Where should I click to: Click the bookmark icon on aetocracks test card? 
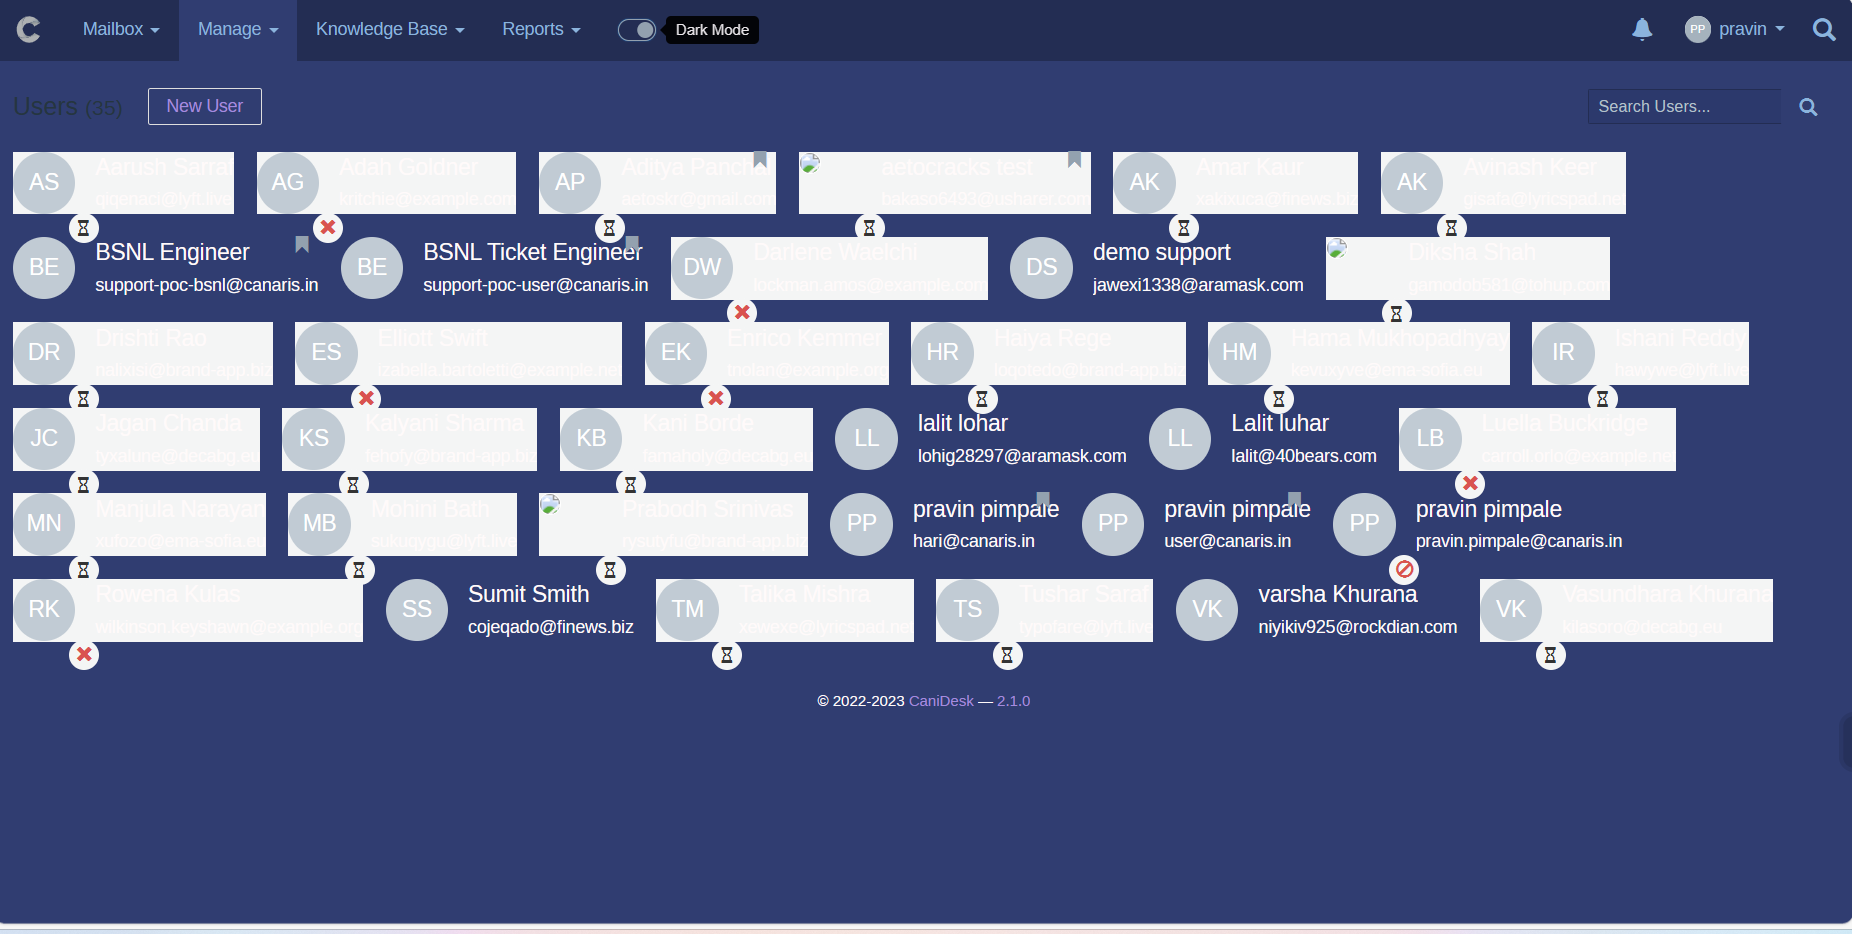click(x=1073, y=160)
